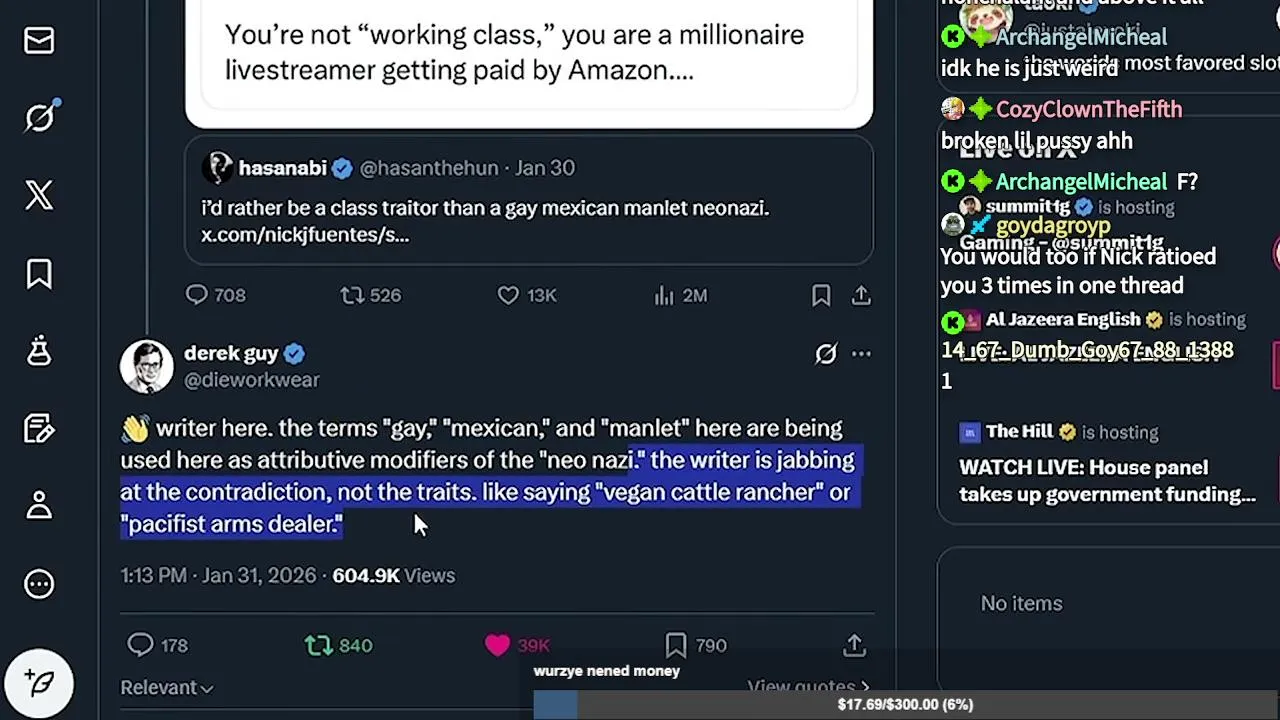Open derek guy's profile name link

click(x=231, y=353)
